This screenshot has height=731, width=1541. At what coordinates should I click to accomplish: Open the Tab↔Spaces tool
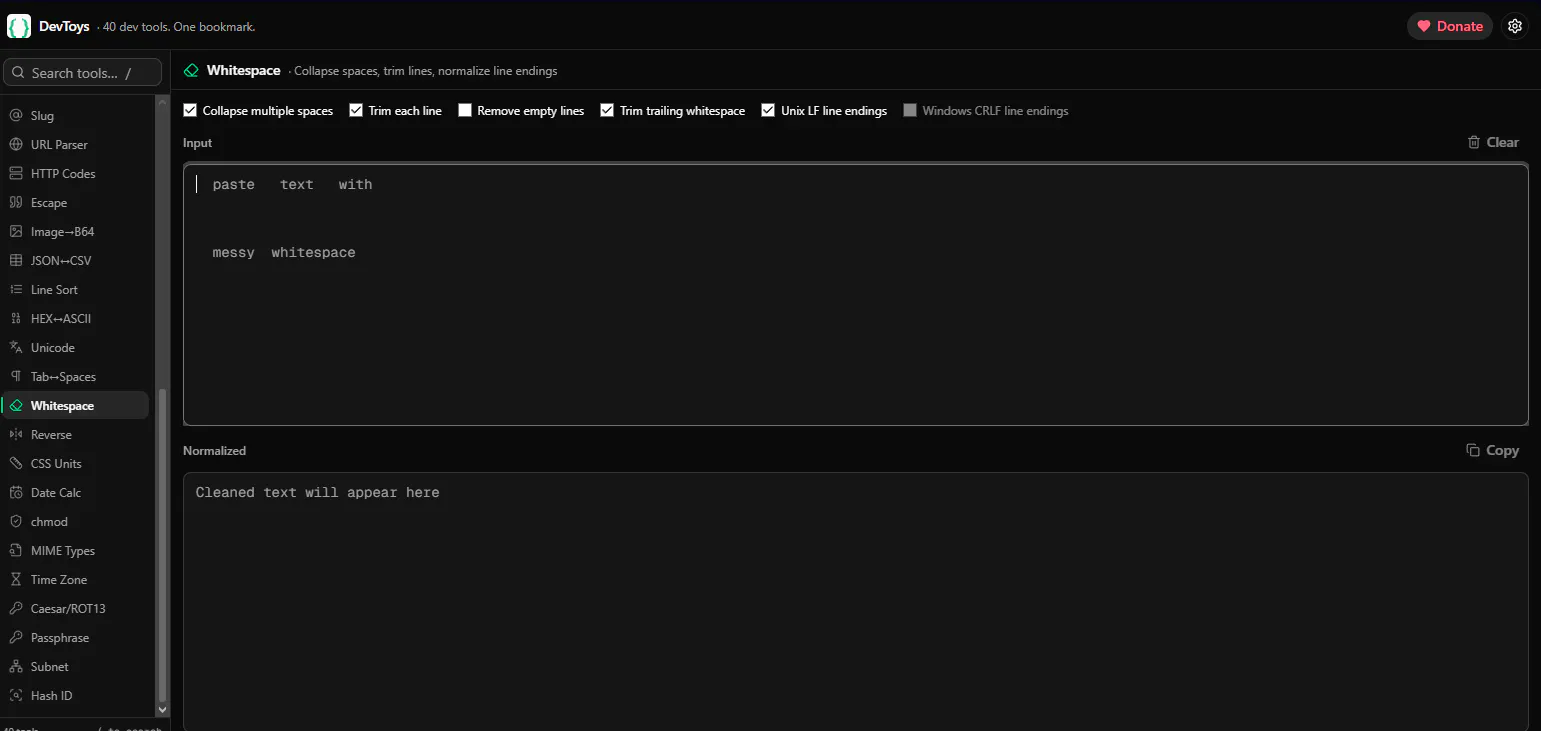point(75,377)
